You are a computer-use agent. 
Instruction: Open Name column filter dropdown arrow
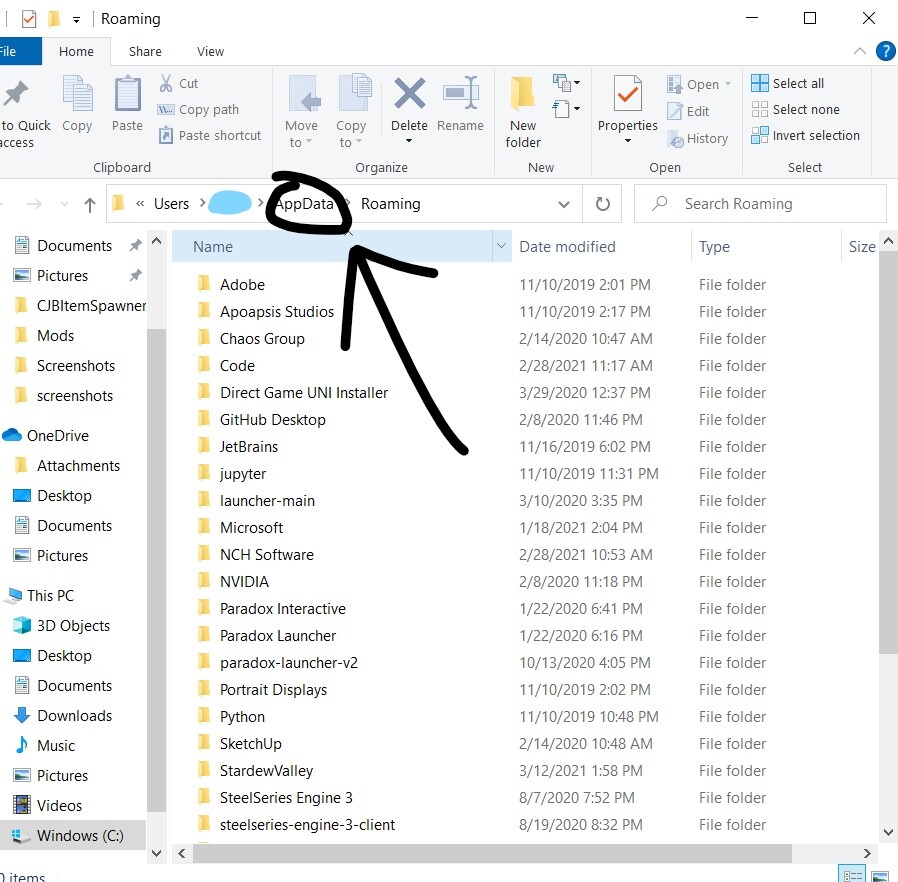501,246
